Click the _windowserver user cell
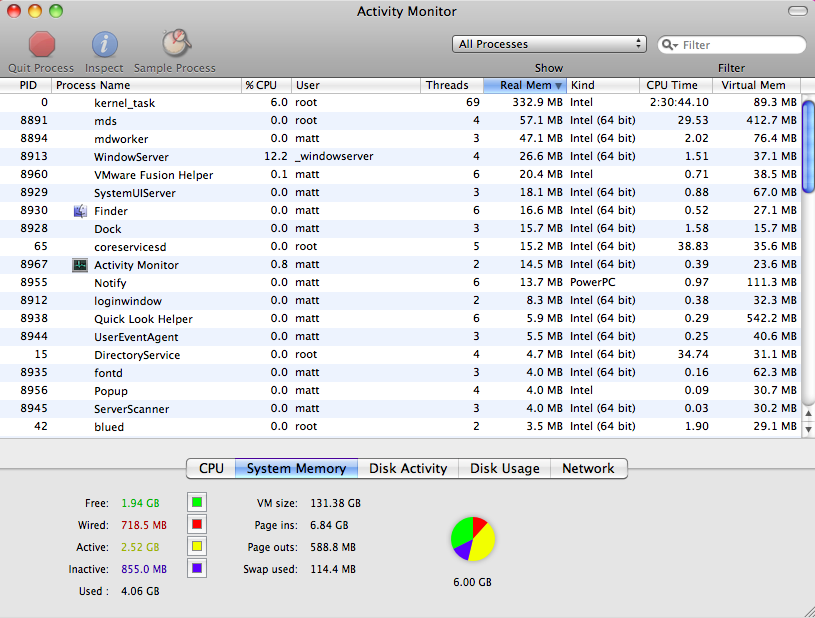This screenshot has height=618, width=815. tap(334, 156)
